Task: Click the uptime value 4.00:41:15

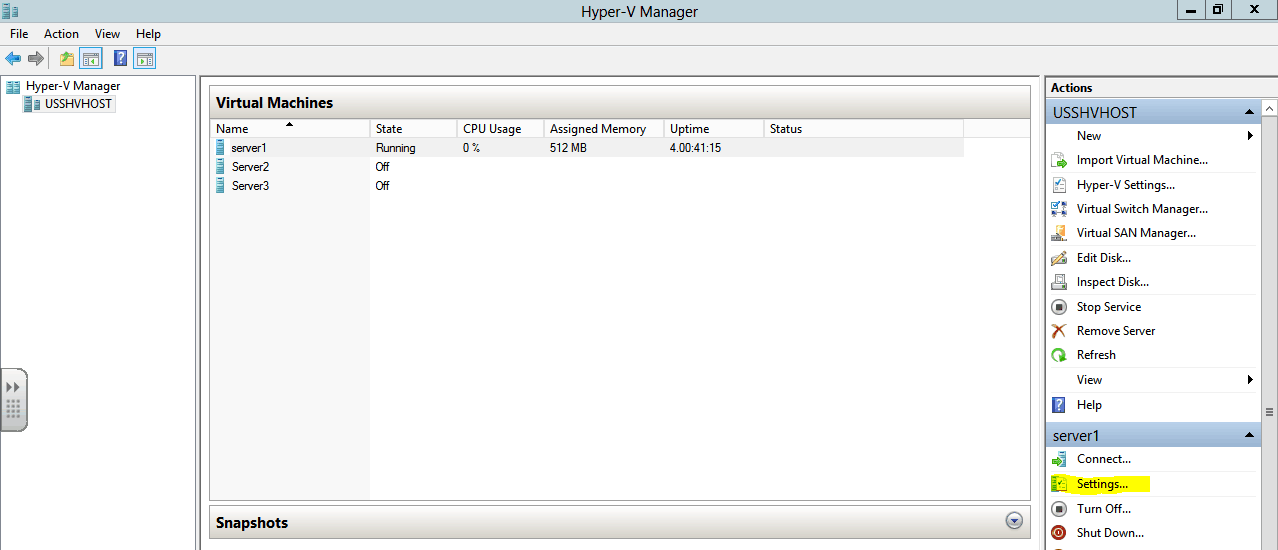Action: click(x=695, y=148)
